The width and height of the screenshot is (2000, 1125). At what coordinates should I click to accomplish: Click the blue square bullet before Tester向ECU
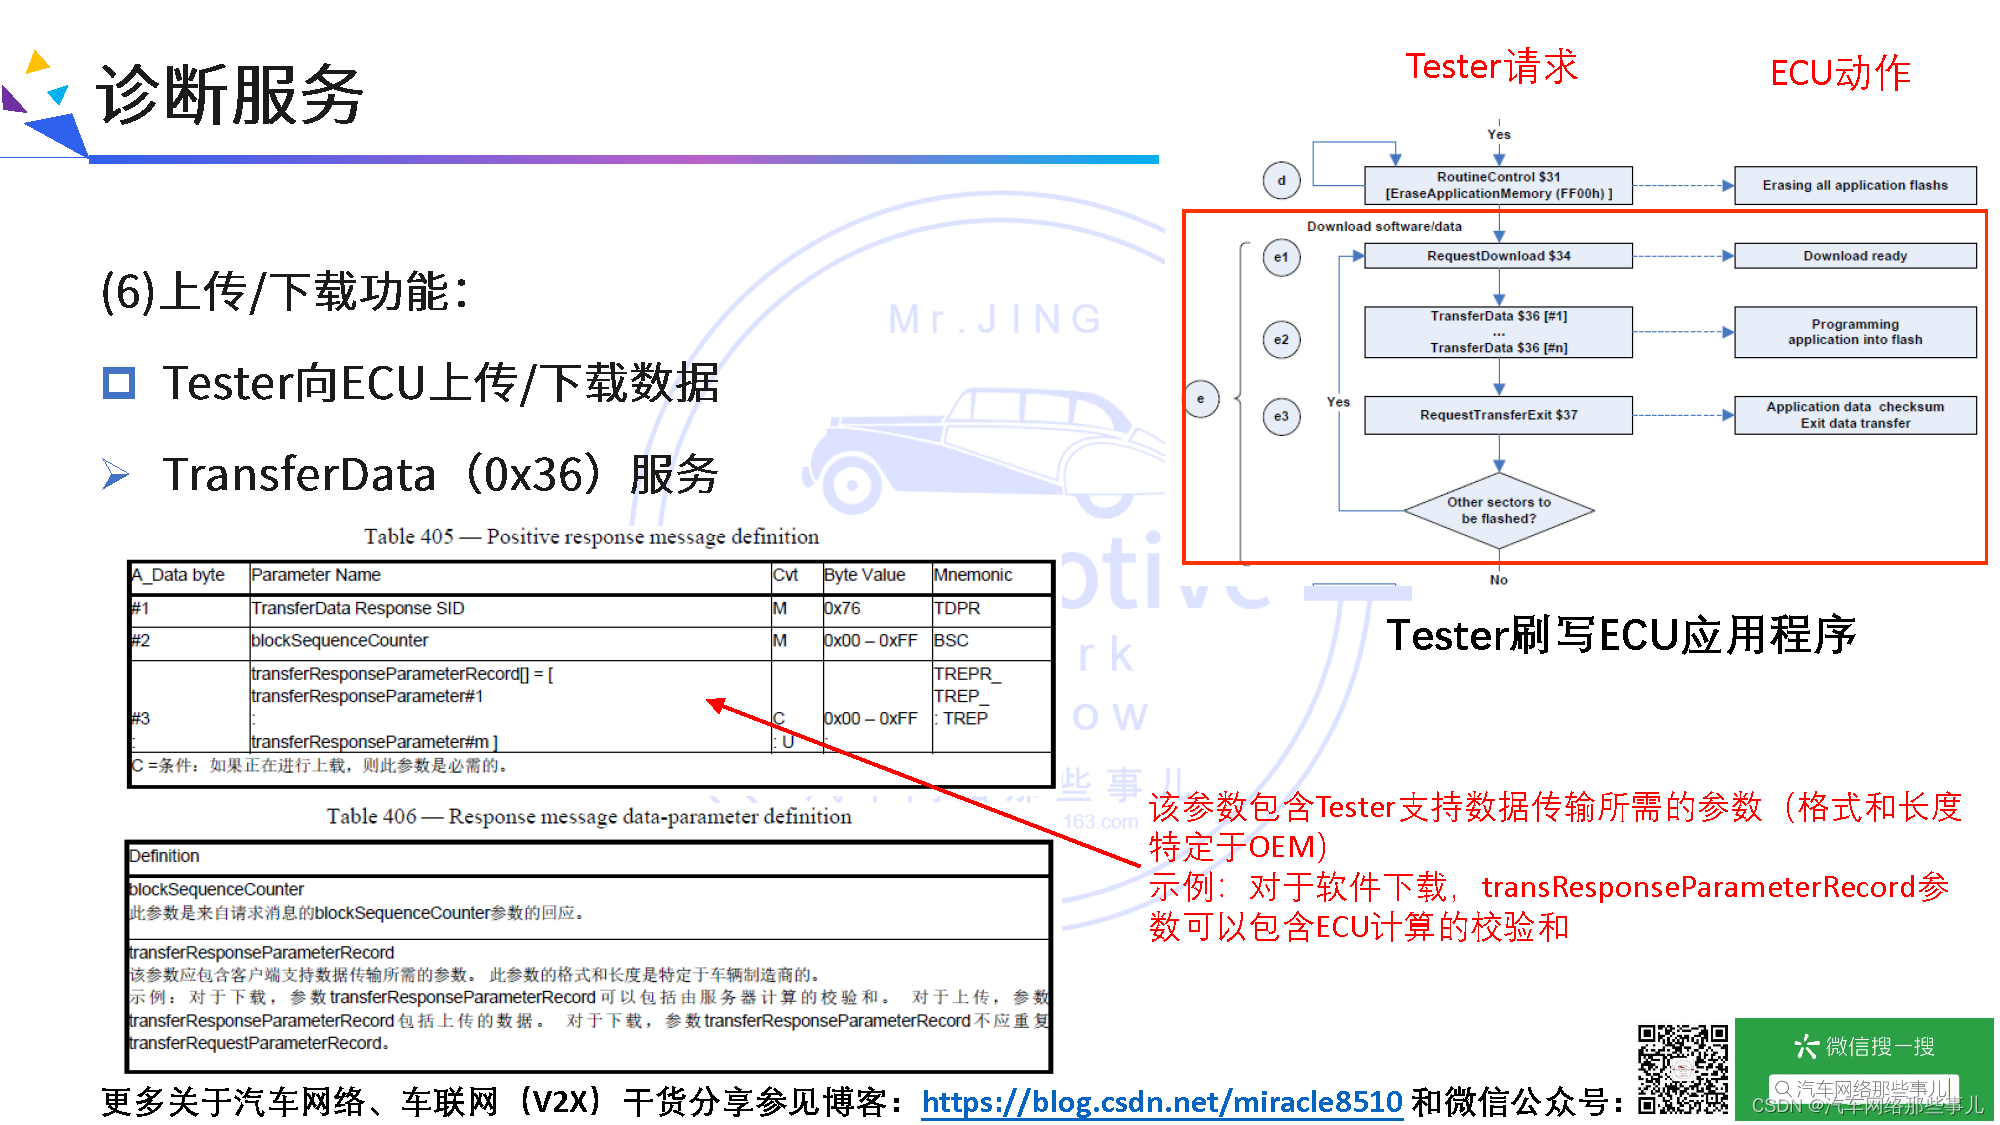119,383
